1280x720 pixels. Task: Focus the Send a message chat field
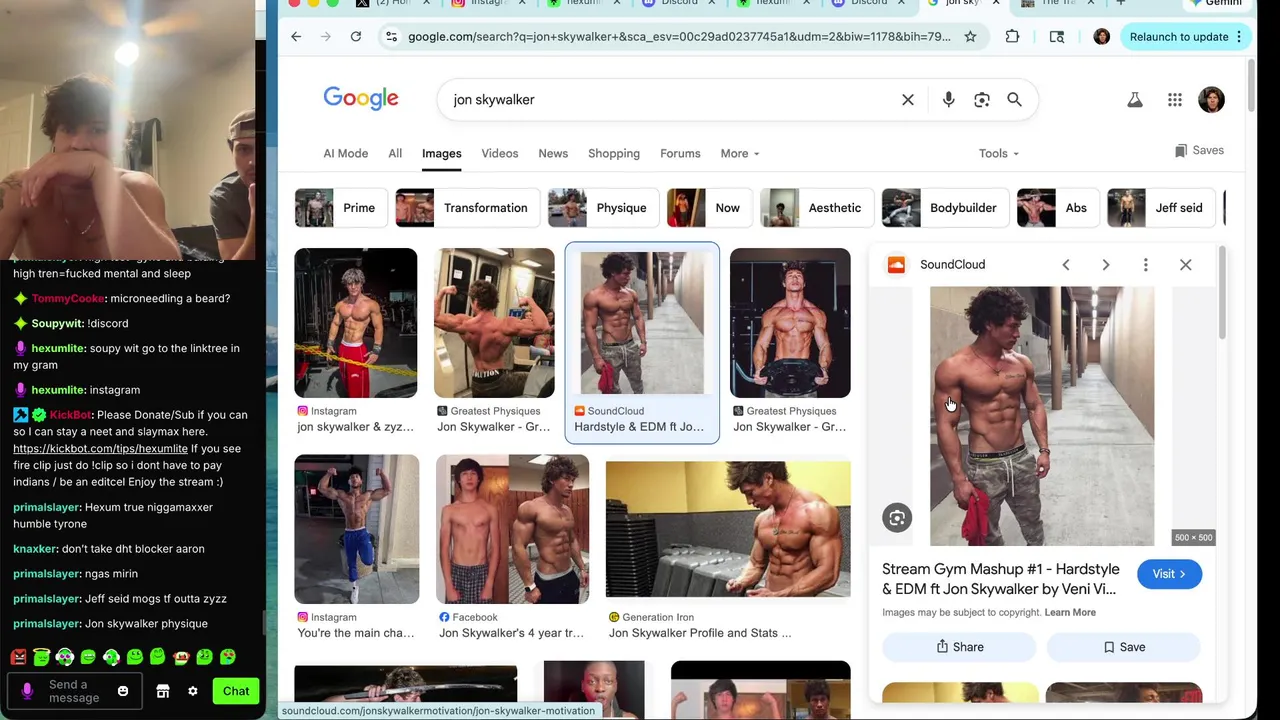click(x=74, y=691)
